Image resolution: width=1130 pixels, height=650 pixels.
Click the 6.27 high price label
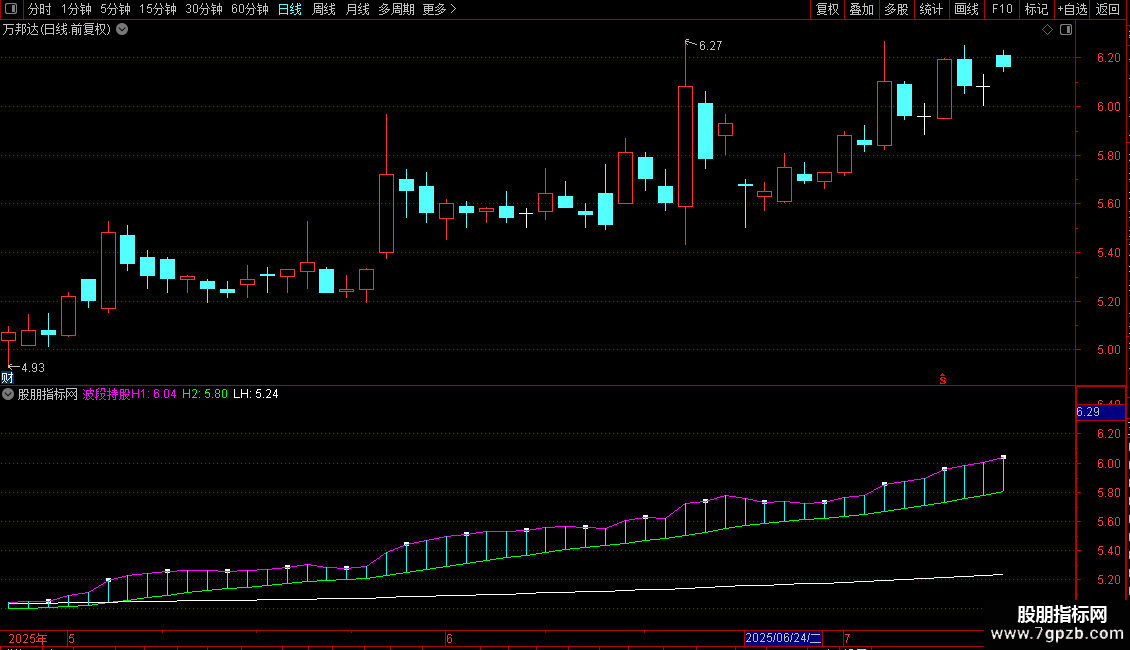click(711, 46)
